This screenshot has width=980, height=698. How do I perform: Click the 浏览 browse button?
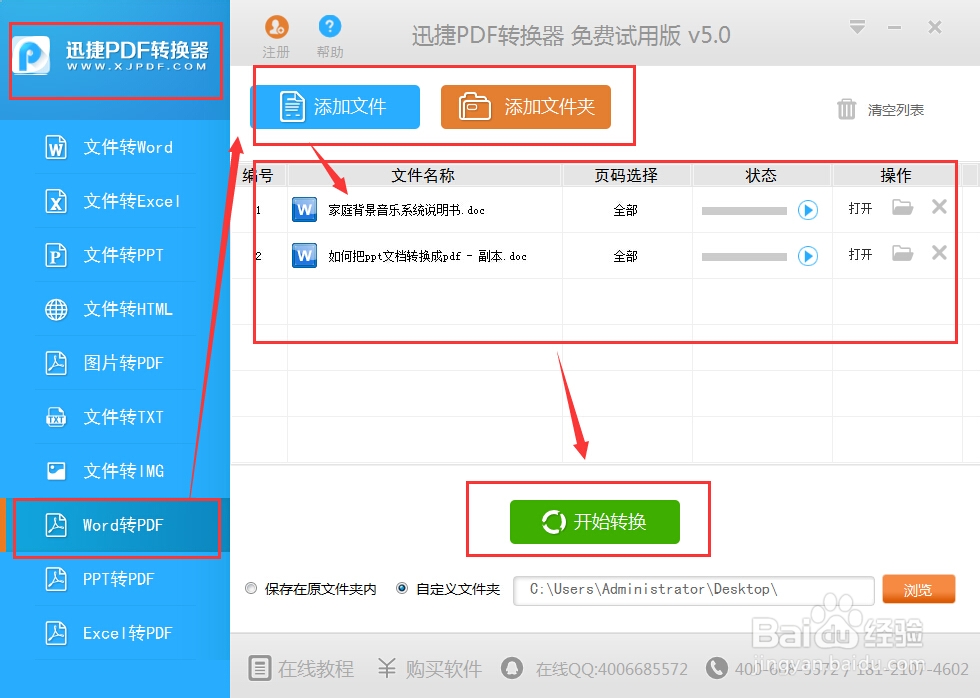(918, 589)
